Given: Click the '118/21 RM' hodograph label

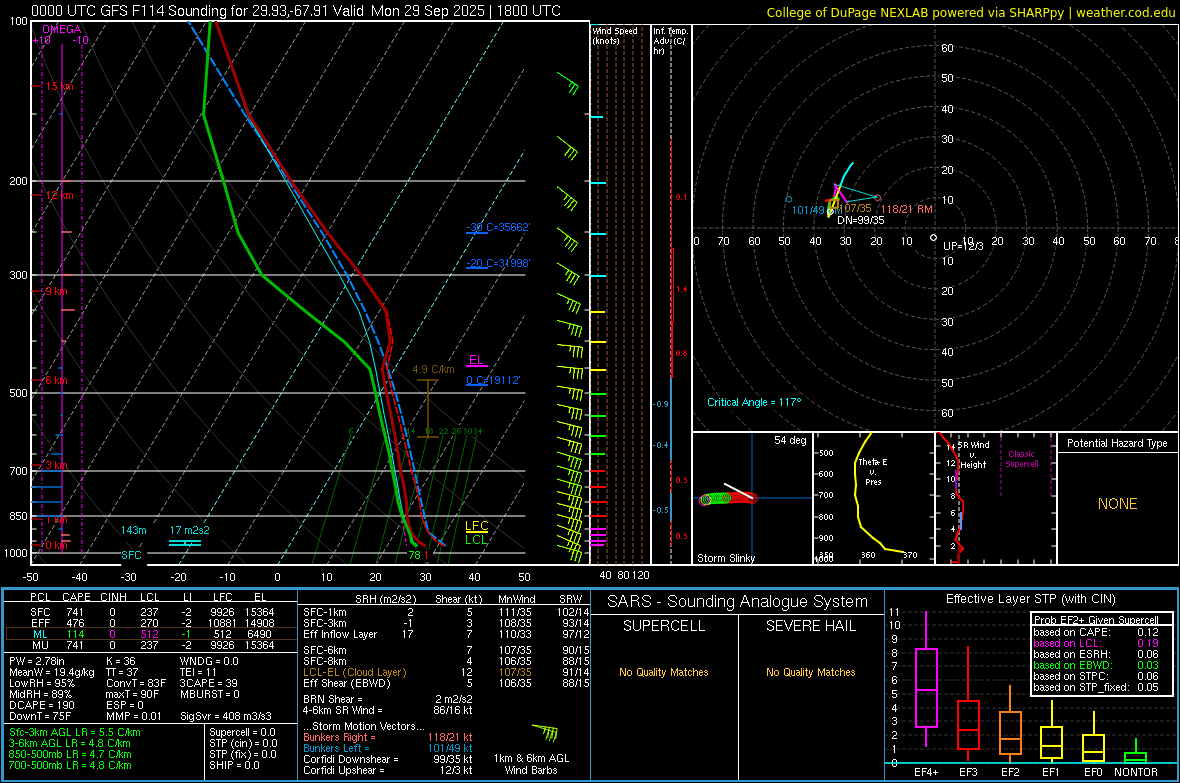Looking at the screenshot, I should [907, 209].
